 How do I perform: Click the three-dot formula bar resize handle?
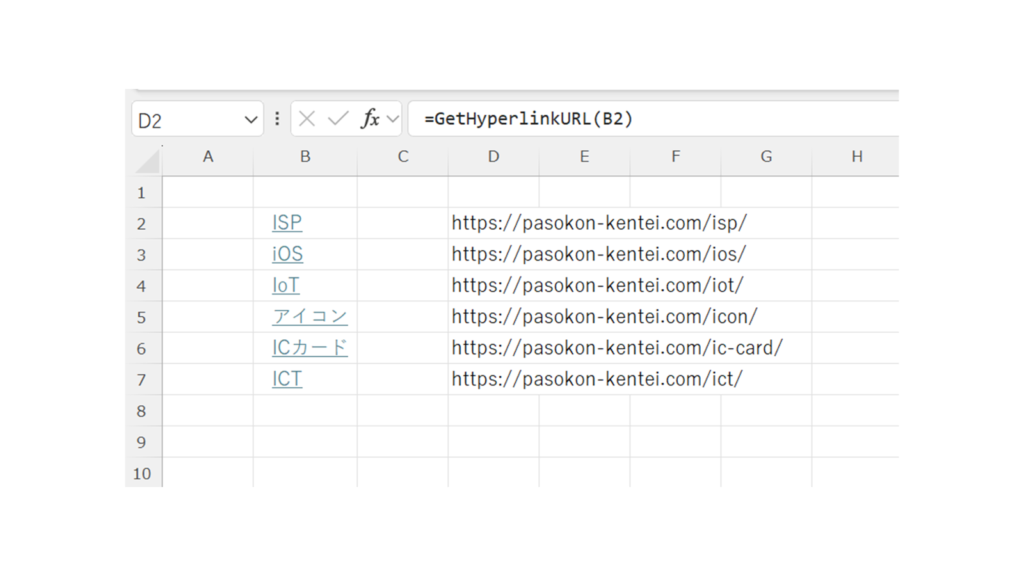[277, 119]
